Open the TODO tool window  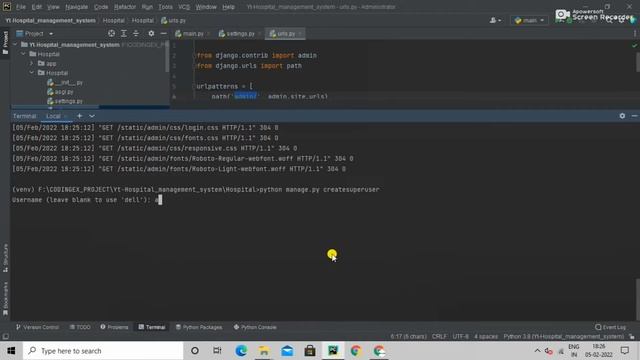80,327
